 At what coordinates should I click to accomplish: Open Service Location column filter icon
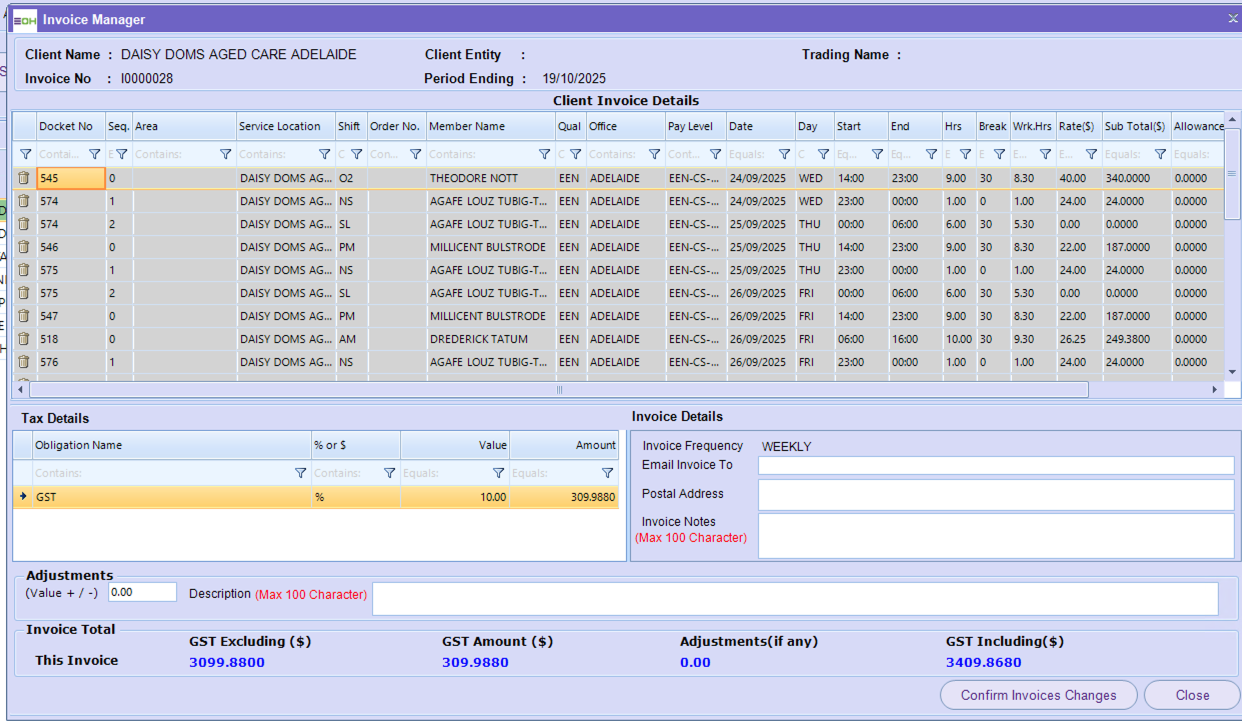tap(324, 155)
